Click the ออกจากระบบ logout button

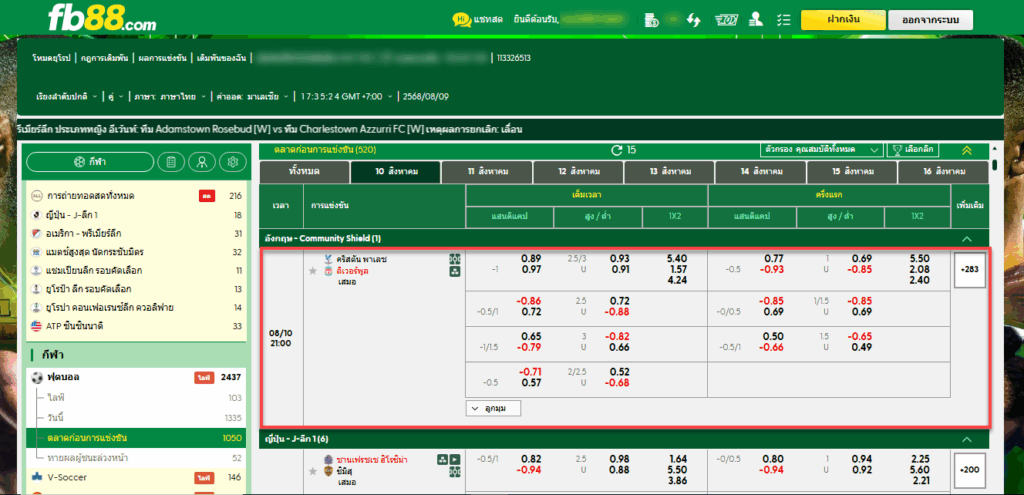click(x=930, y=20)
